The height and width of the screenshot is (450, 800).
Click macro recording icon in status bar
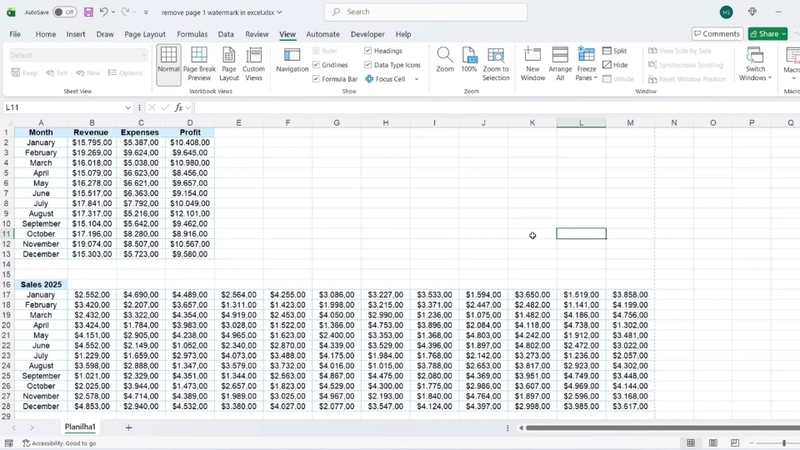[9, 443]
